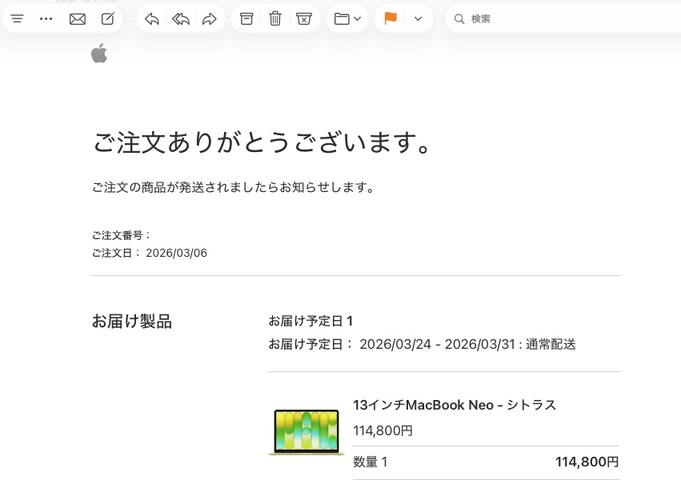The width and height of the screenshot is (681, 480).
Task: Compose a new message
Action: (x=108, y=19)
